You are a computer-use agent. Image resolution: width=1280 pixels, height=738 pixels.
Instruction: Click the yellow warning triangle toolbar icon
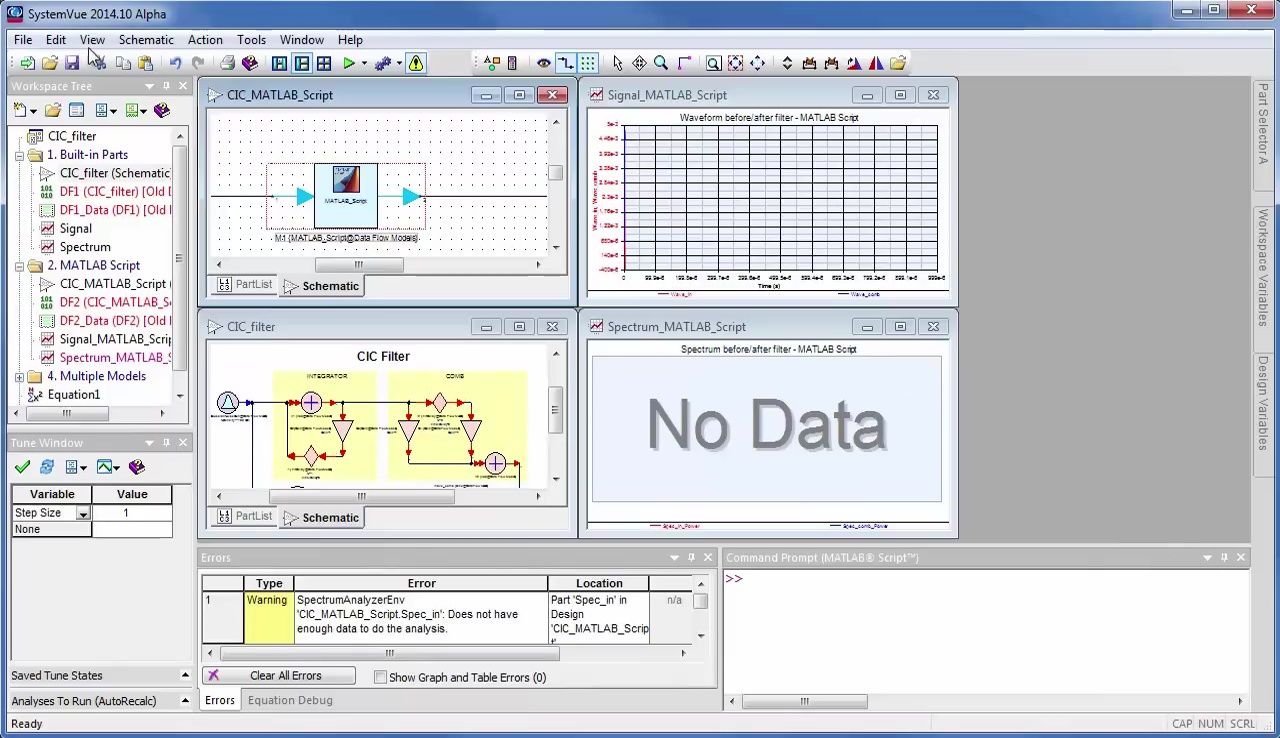click(x=415, y=63)
